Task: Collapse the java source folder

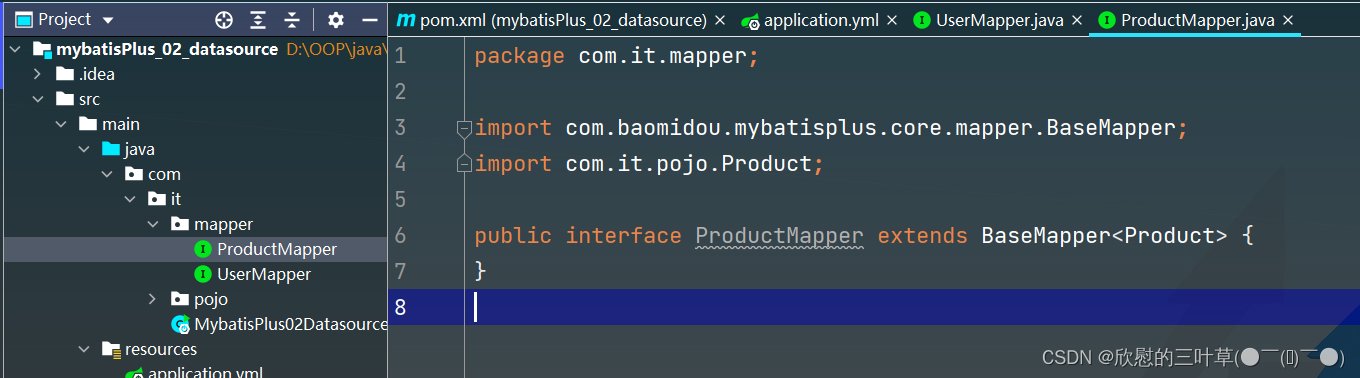Action: click(83, 149)
